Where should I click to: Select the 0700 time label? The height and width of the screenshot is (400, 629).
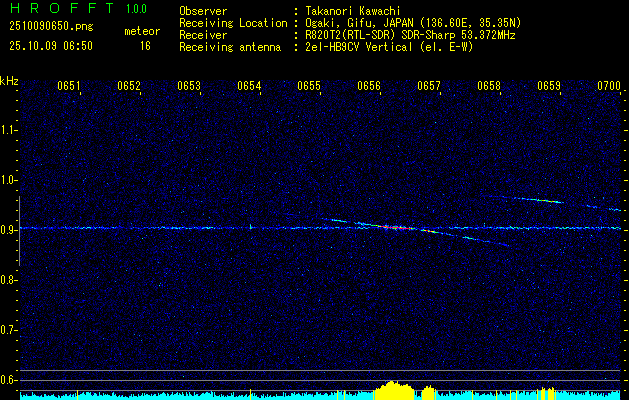click(x=609, y=86)
